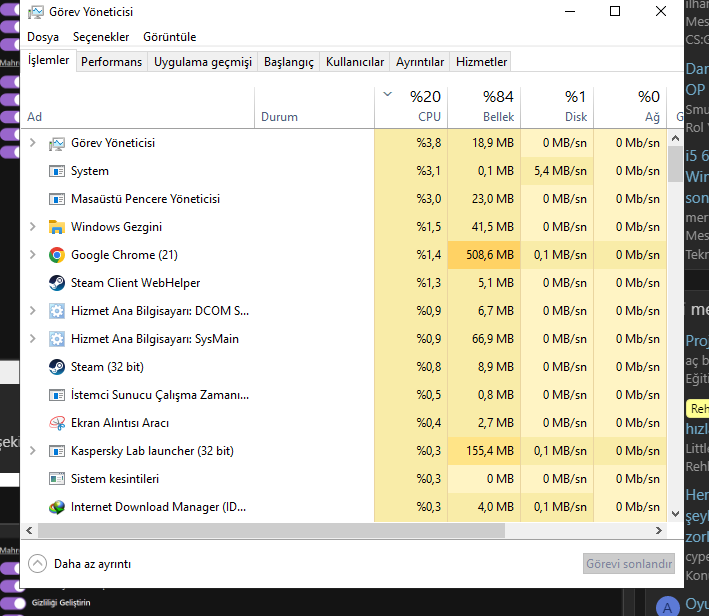
Task: Select Görev Yöneticisi %3,8 CPU cell
Action: tap(411, 143)
